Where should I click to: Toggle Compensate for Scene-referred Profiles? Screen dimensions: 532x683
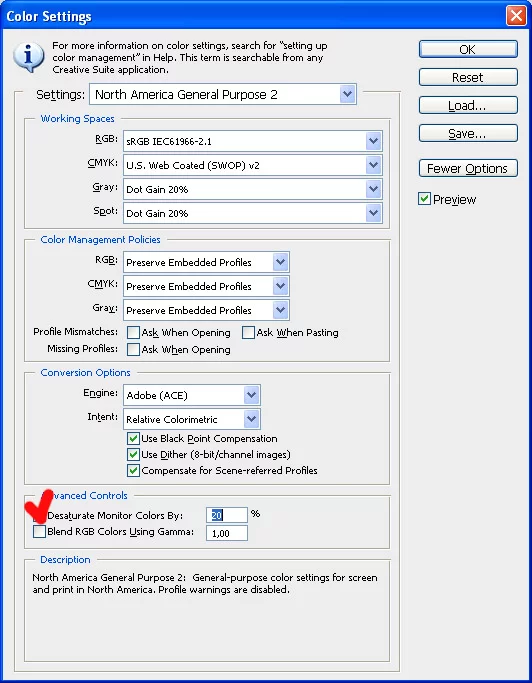[133, 470]
